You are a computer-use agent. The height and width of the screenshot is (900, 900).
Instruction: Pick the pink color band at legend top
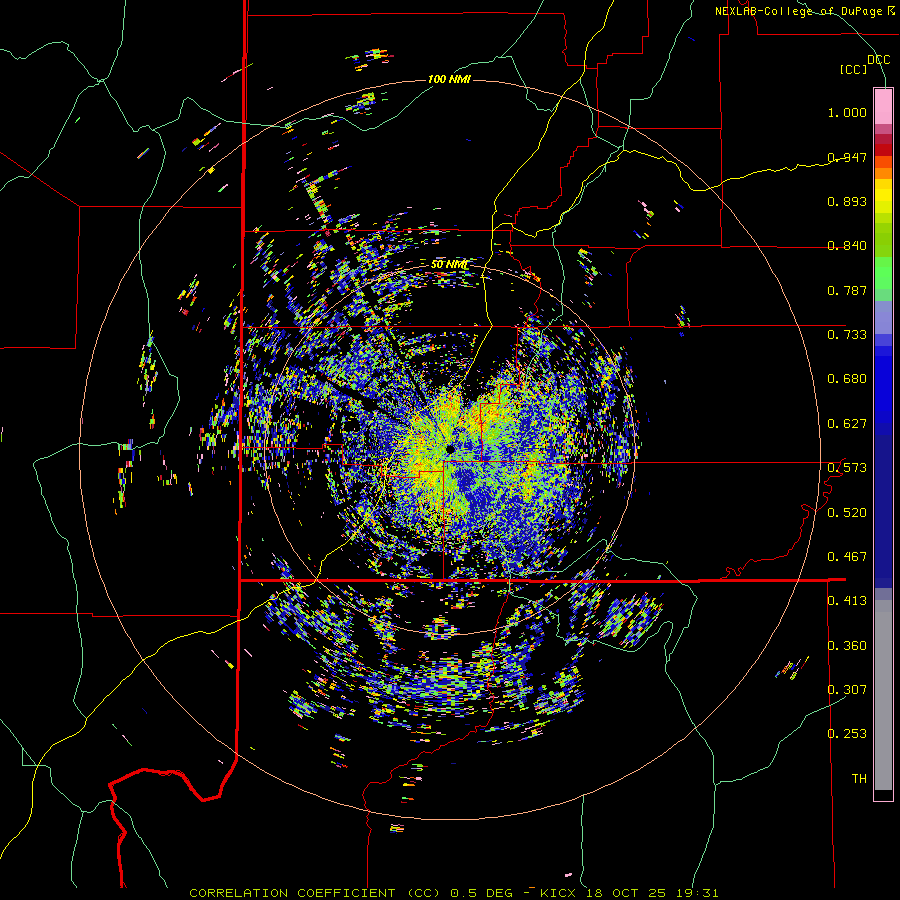883,106
